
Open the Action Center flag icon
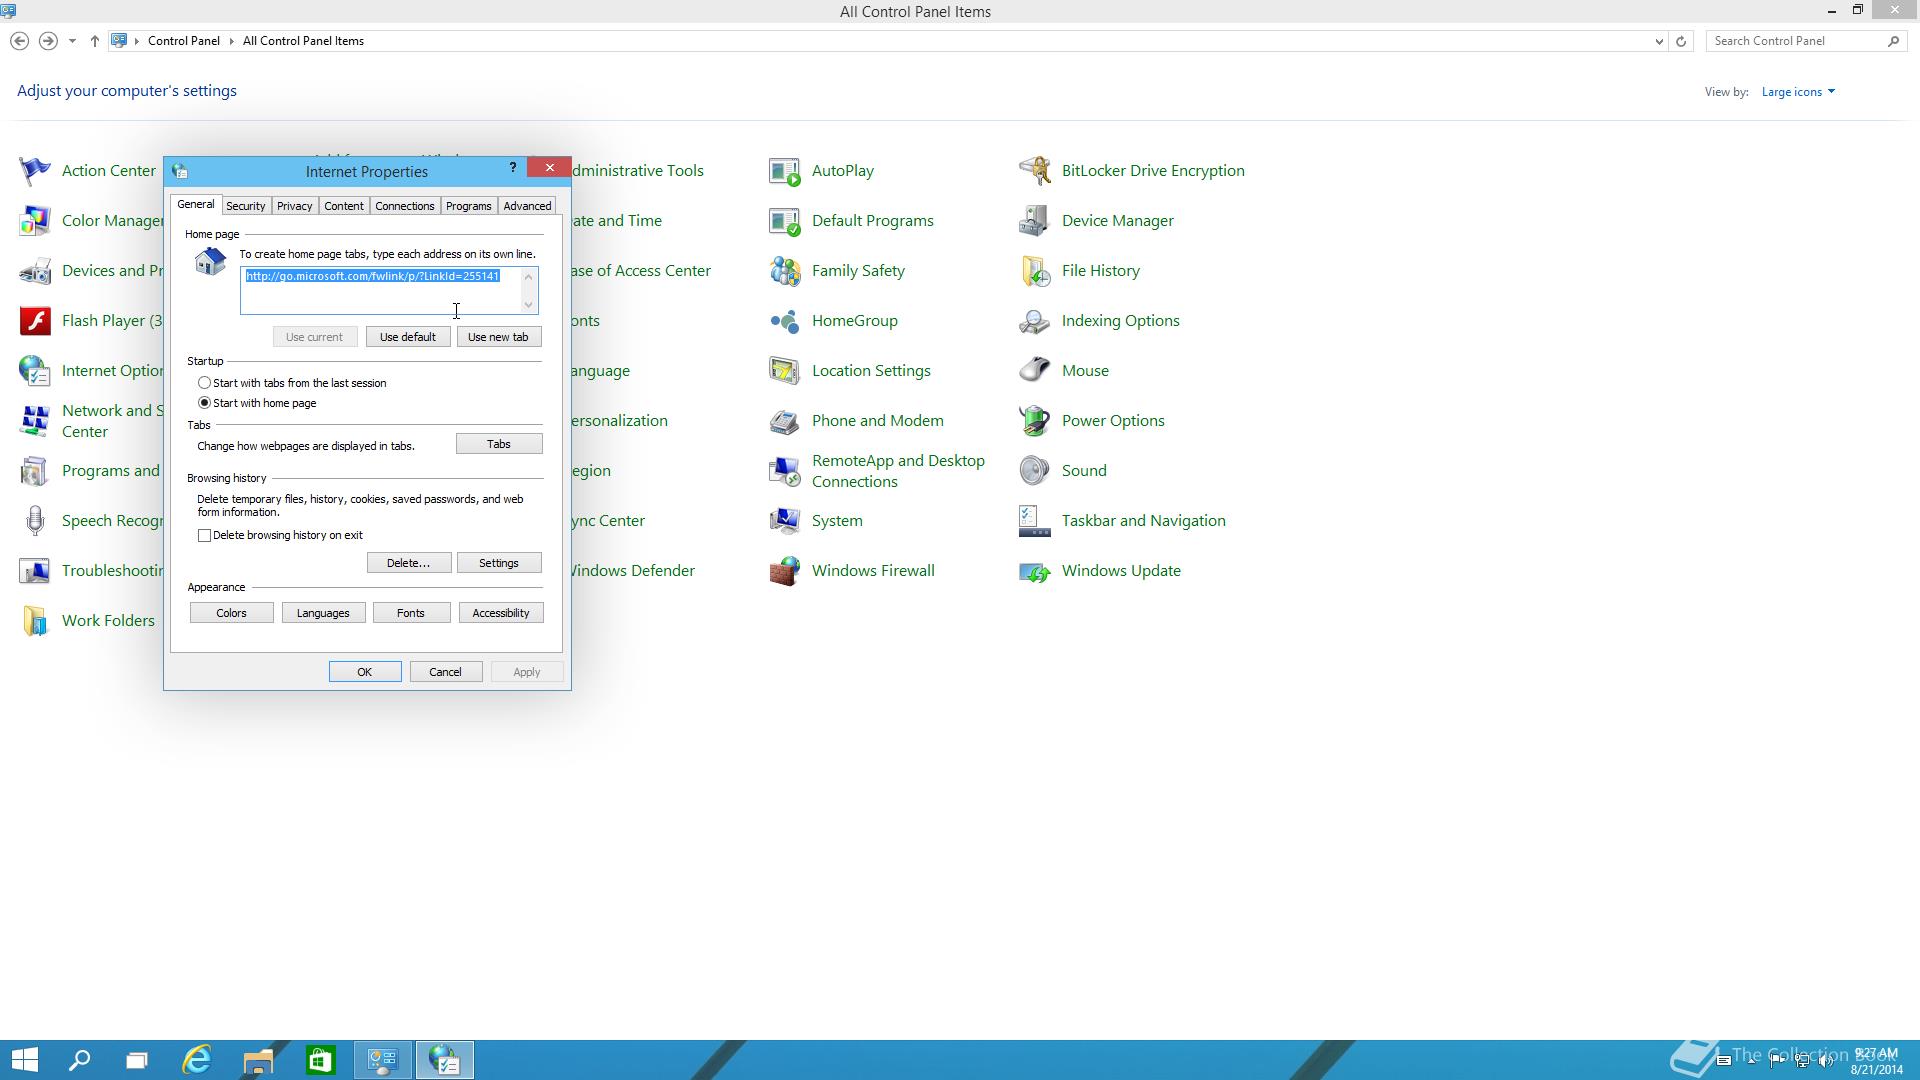(35, 171)
